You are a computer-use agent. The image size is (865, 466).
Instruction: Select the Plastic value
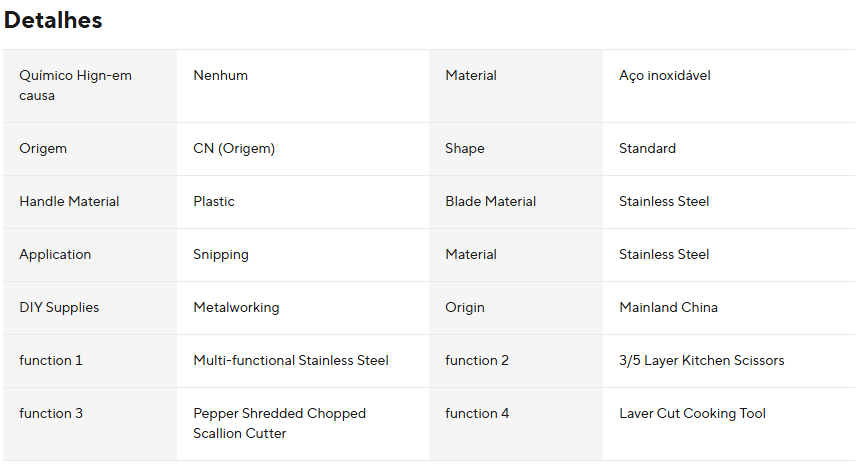coord(214,201)
